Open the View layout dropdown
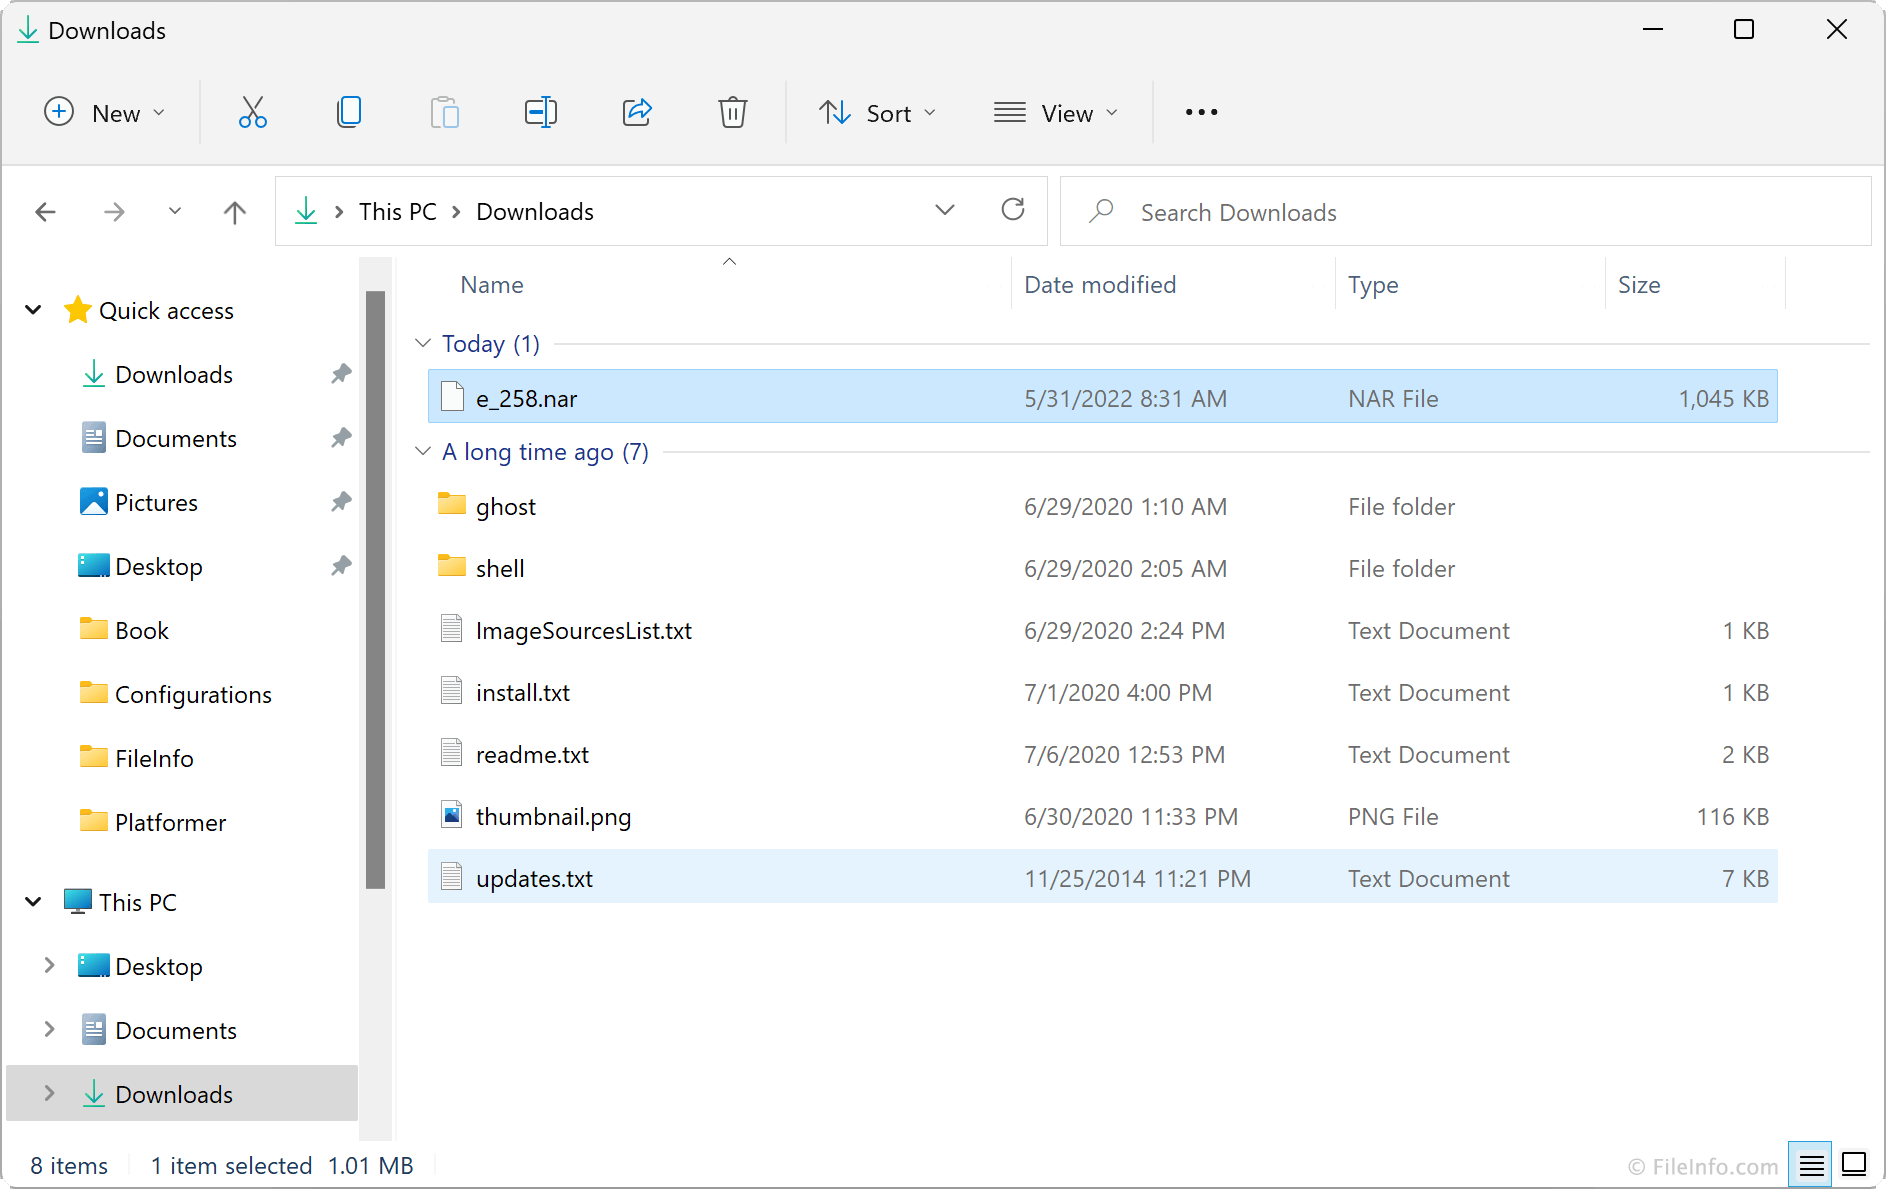This screenshot has height=1189, width=1886. [x=1056, y=113]
